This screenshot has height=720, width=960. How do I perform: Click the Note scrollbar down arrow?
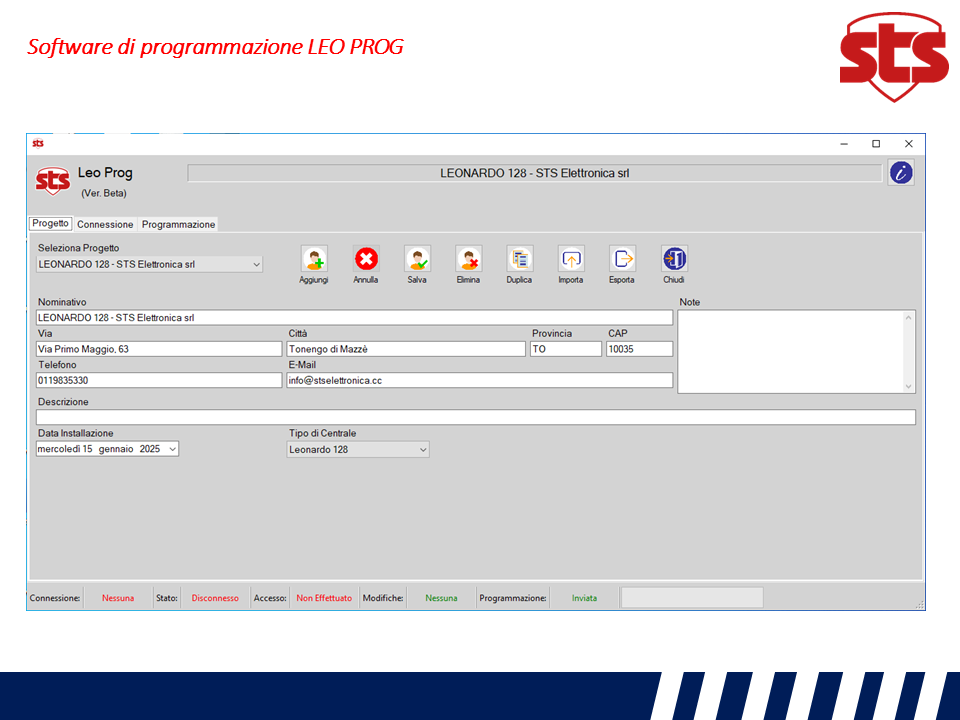[908, 386]
